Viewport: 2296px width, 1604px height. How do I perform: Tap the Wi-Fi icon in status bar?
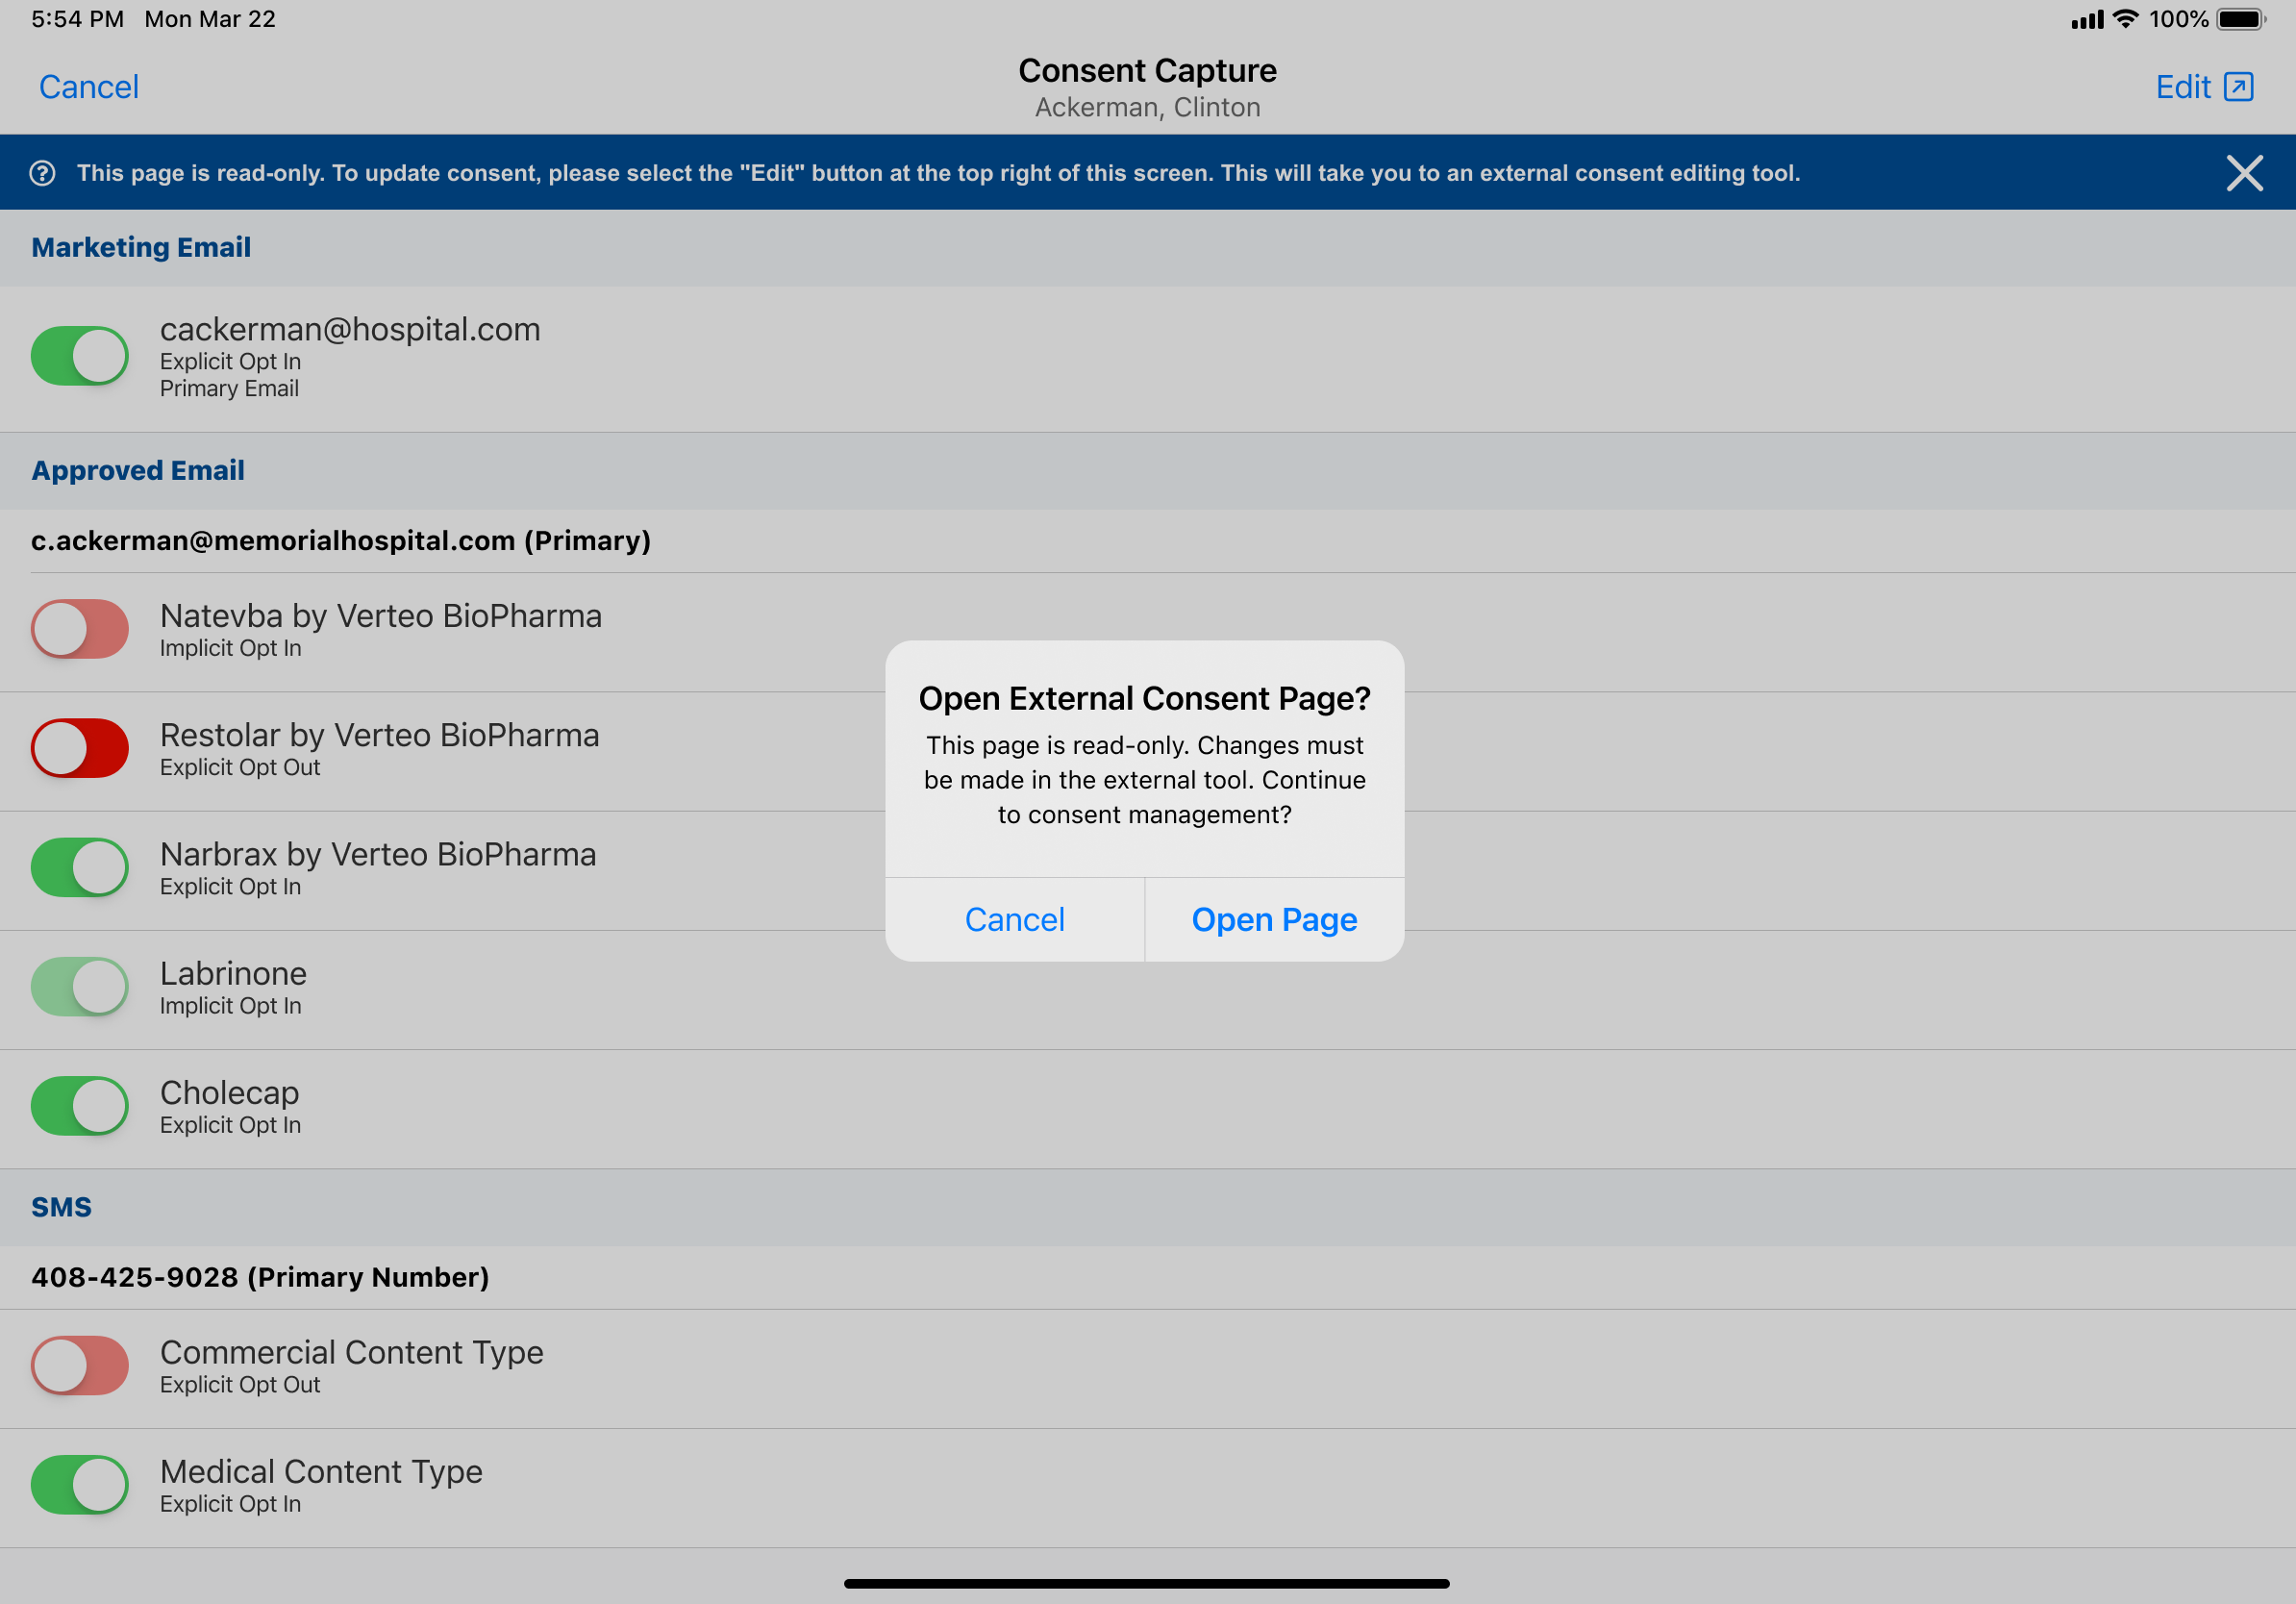pos(2125,19)
